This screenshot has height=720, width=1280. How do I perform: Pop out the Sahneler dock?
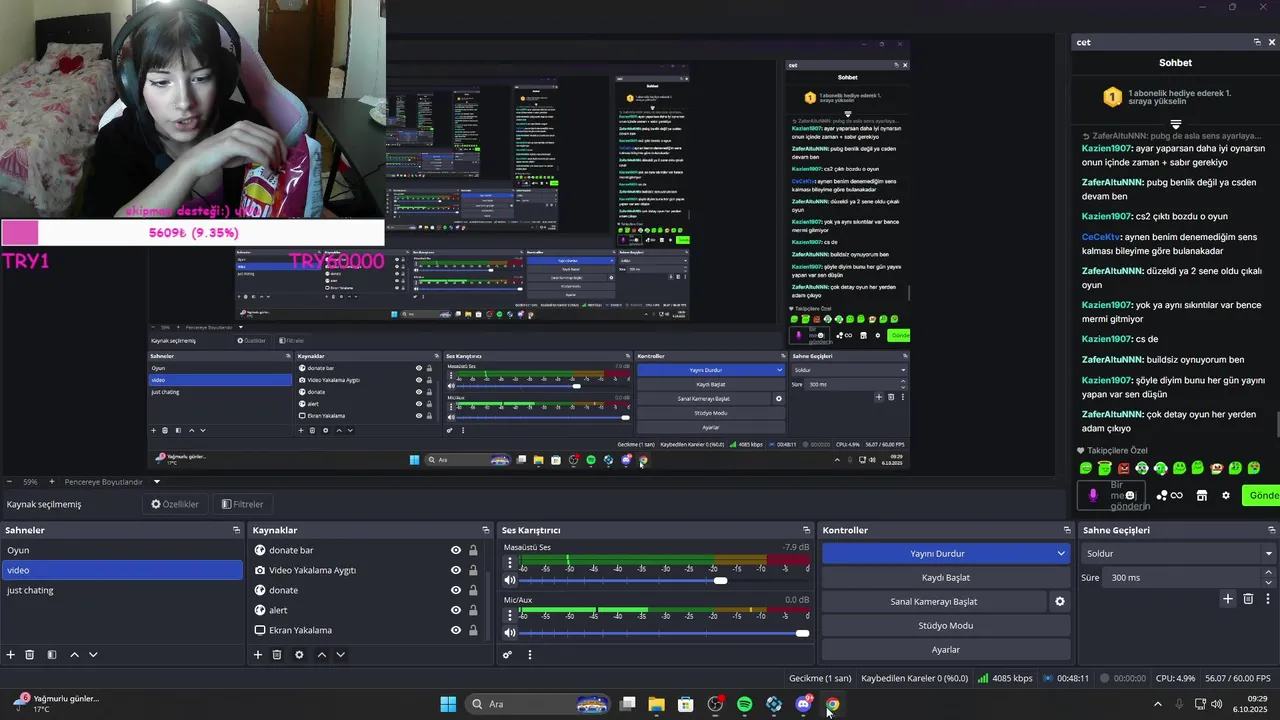pyautogui.click(x=237, y=530)
